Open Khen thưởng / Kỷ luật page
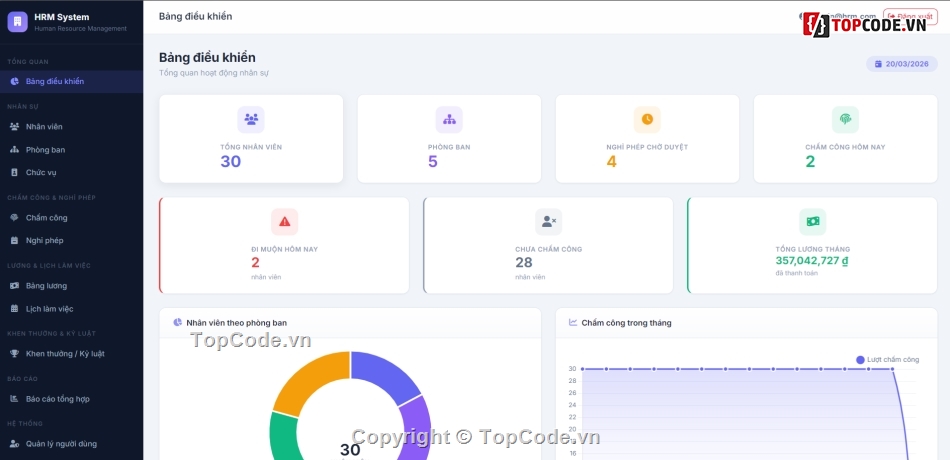This screenshot has height=460, width=950. click(71, 353)
